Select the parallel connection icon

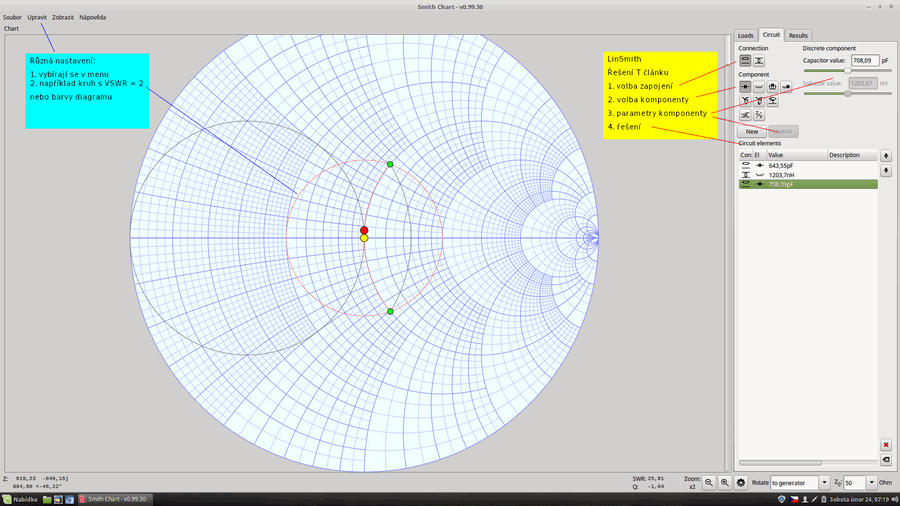(759, 61)
